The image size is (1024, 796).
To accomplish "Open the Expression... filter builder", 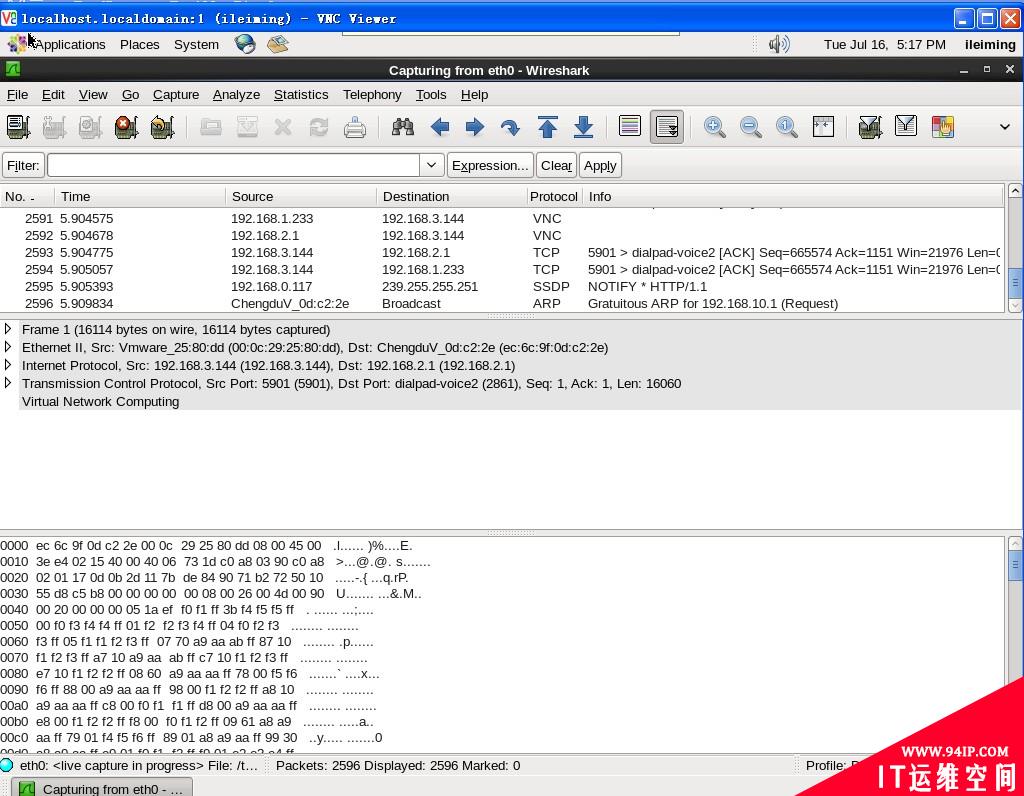I will point(490,165).
